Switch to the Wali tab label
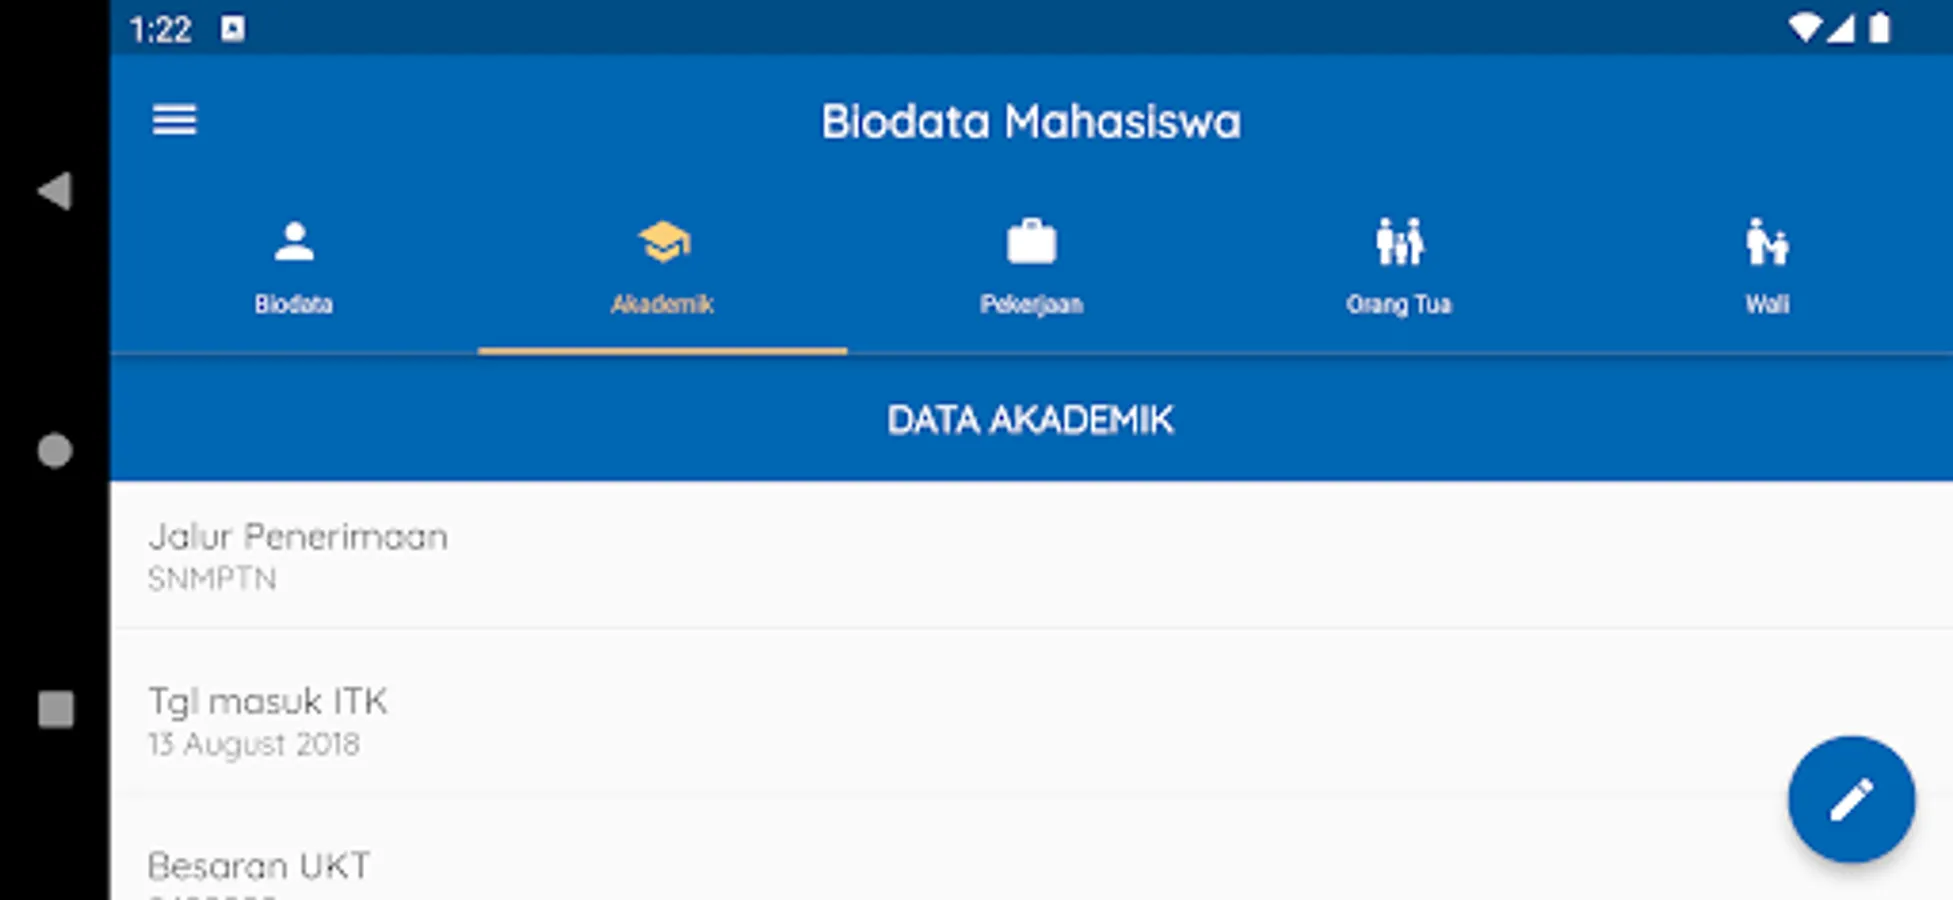 (x=1767, y=304)
